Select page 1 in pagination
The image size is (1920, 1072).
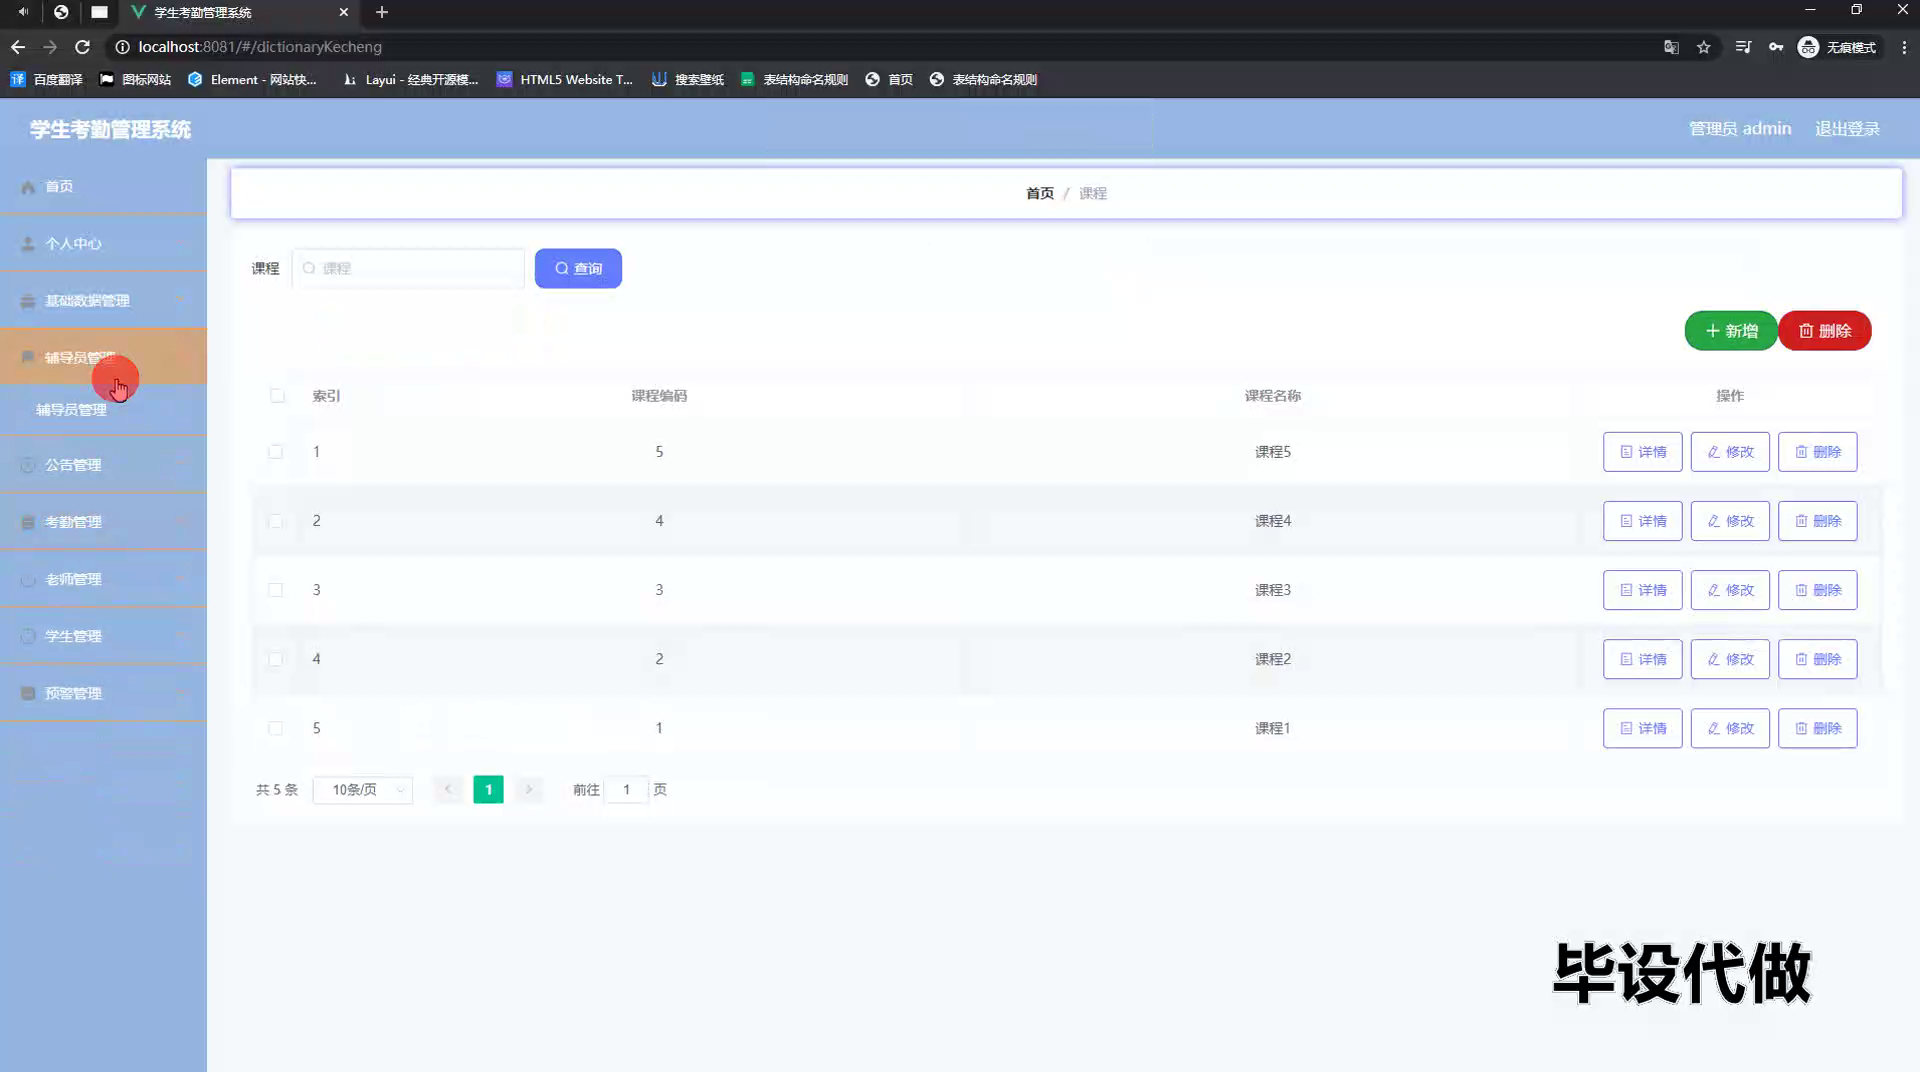click(x=488, y=790)
